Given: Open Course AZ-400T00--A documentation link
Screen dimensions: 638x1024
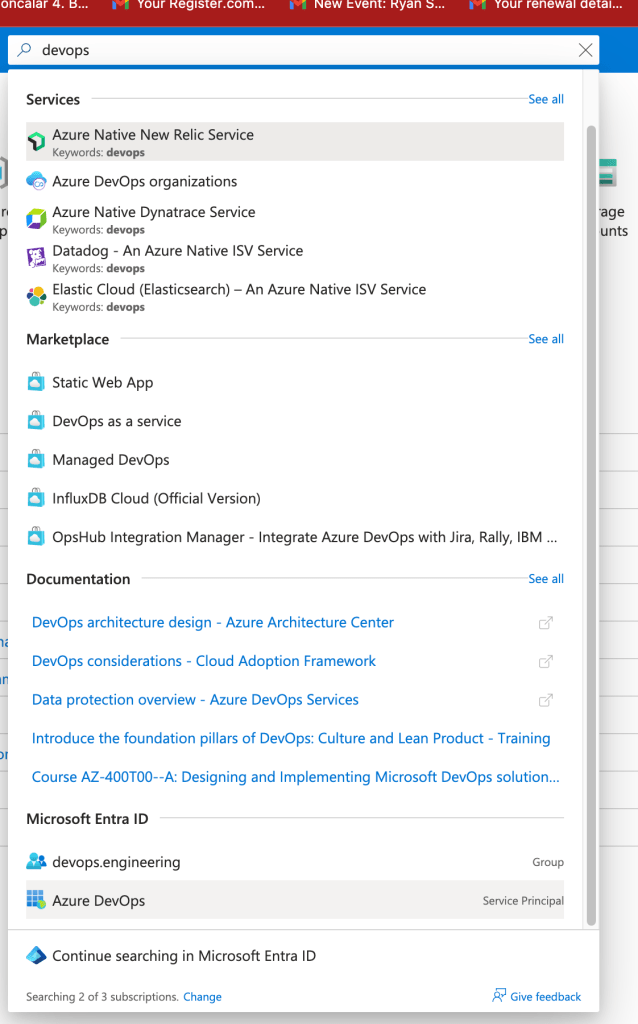Looking at the screenshot, I should [x=295, y=776].
